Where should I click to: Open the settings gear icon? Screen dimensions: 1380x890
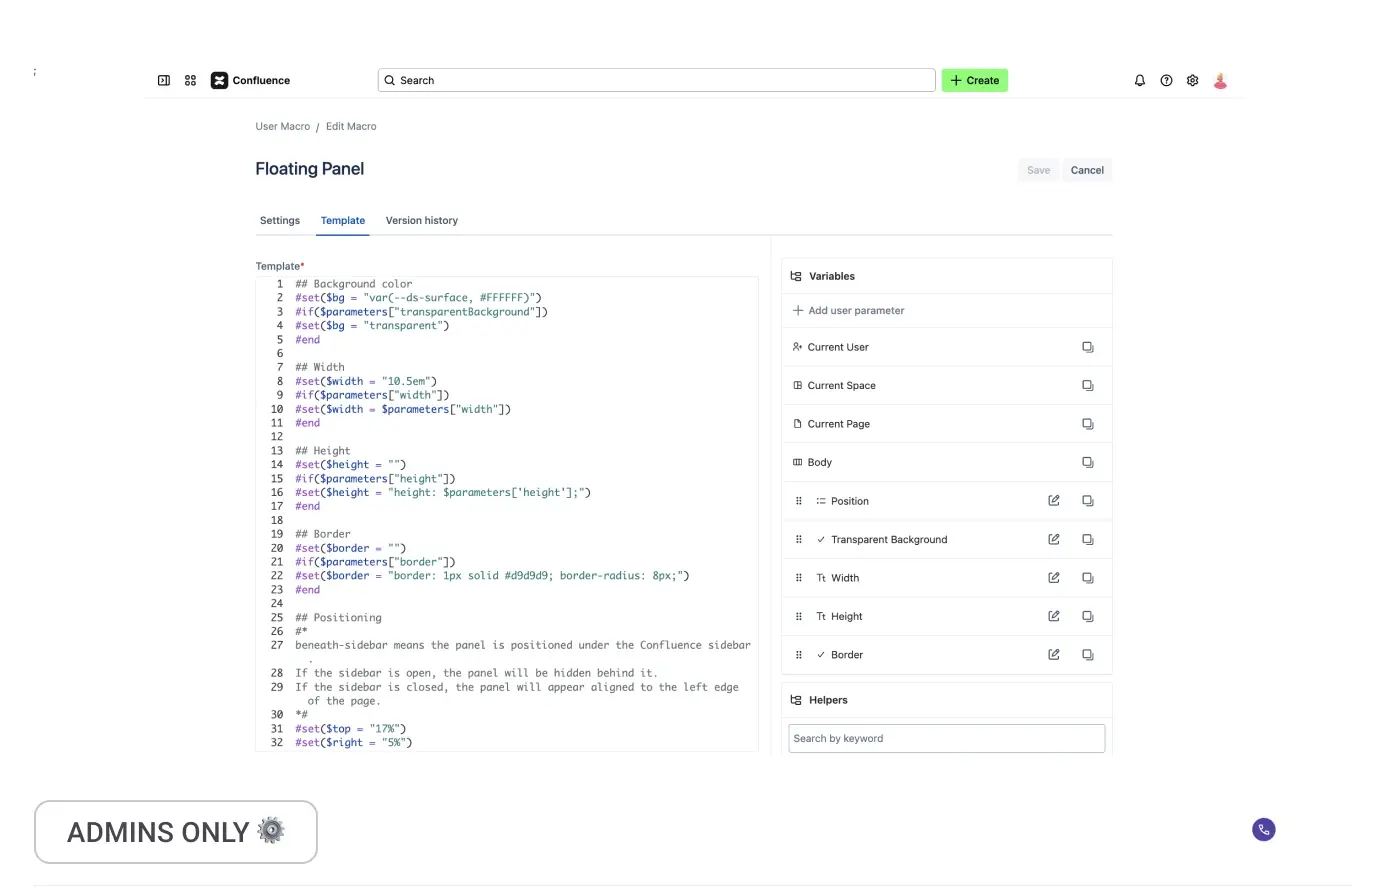pos(1192,81)
